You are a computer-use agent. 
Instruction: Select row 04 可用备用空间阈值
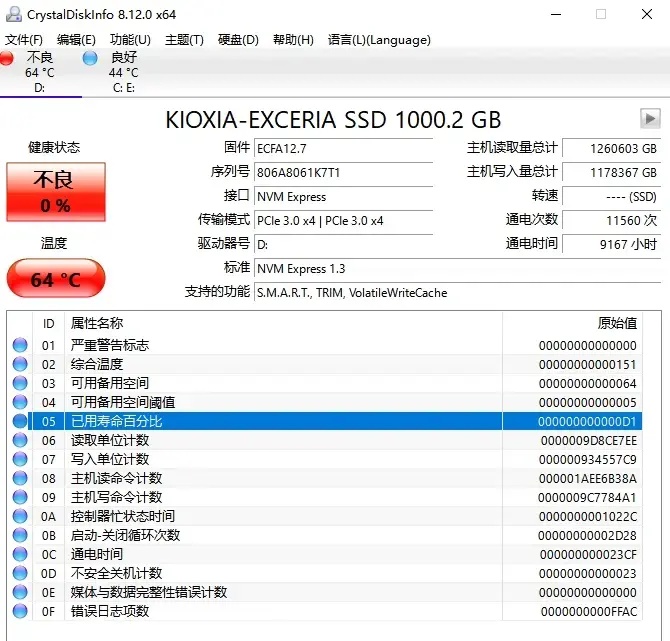[325, 403]
